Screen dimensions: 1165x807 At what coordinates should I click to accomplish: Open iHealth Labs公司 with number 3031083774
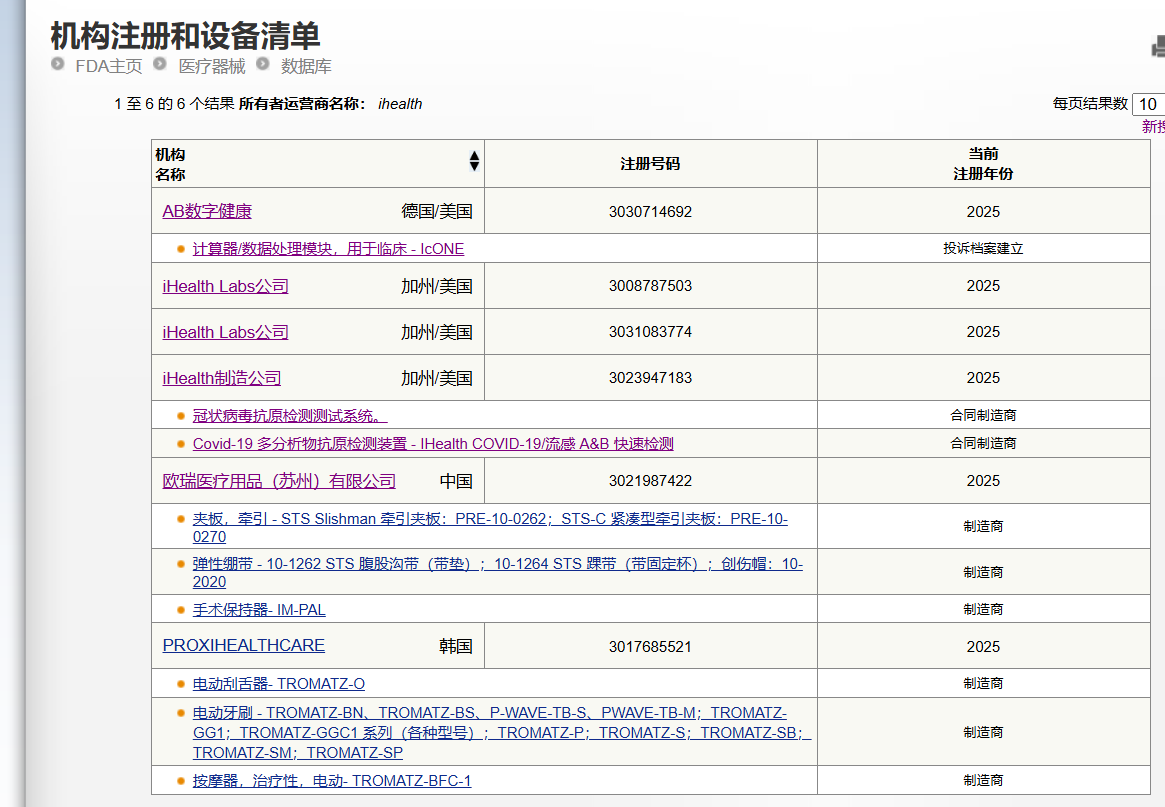(225, 332)
